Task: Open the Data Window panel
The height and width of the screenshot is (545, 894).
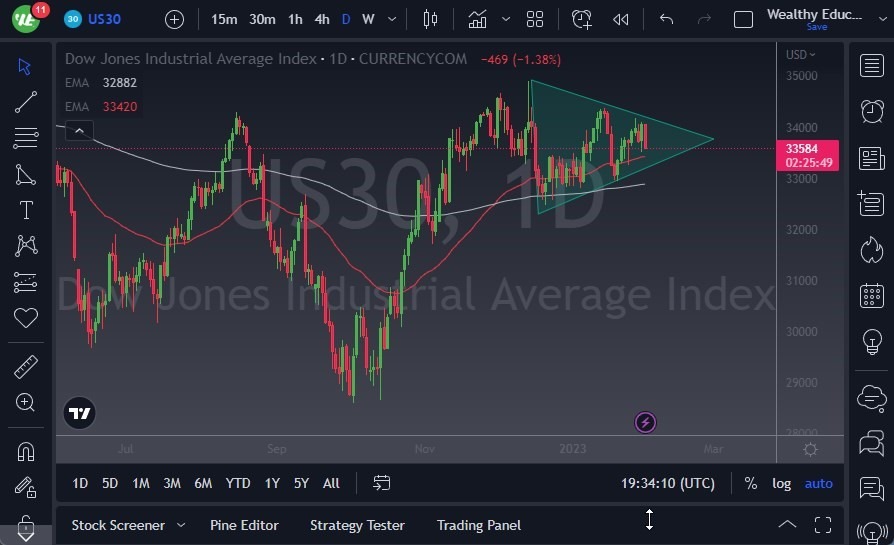Action: [x=872, y=204]
